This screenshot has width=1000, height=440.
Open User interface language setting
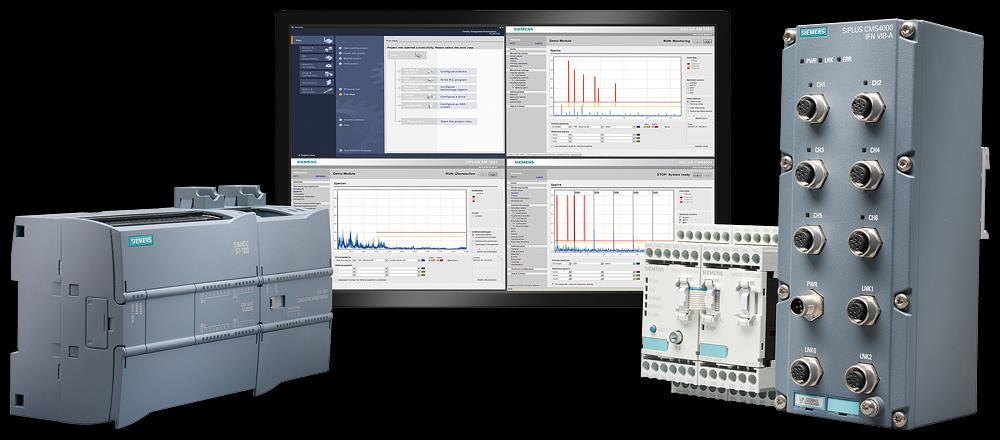(355, 150)
